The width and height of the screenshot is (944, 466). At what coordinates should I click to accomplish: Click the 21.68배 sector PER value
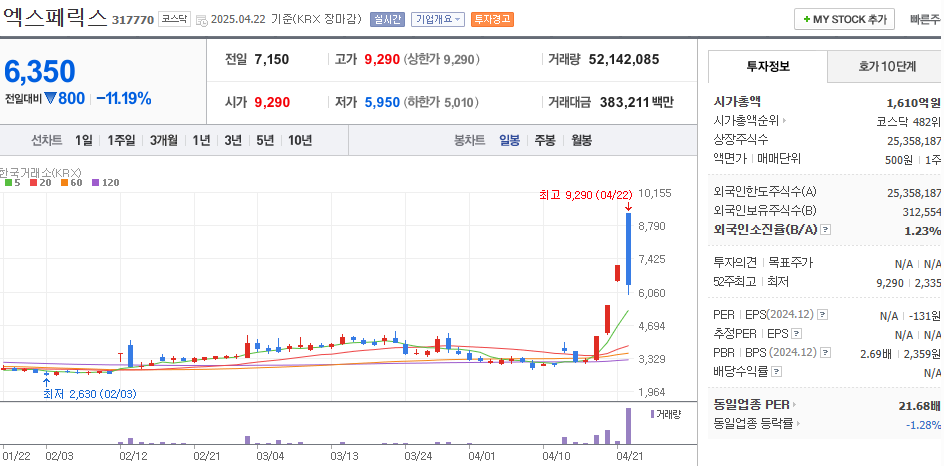click(919, 406)
